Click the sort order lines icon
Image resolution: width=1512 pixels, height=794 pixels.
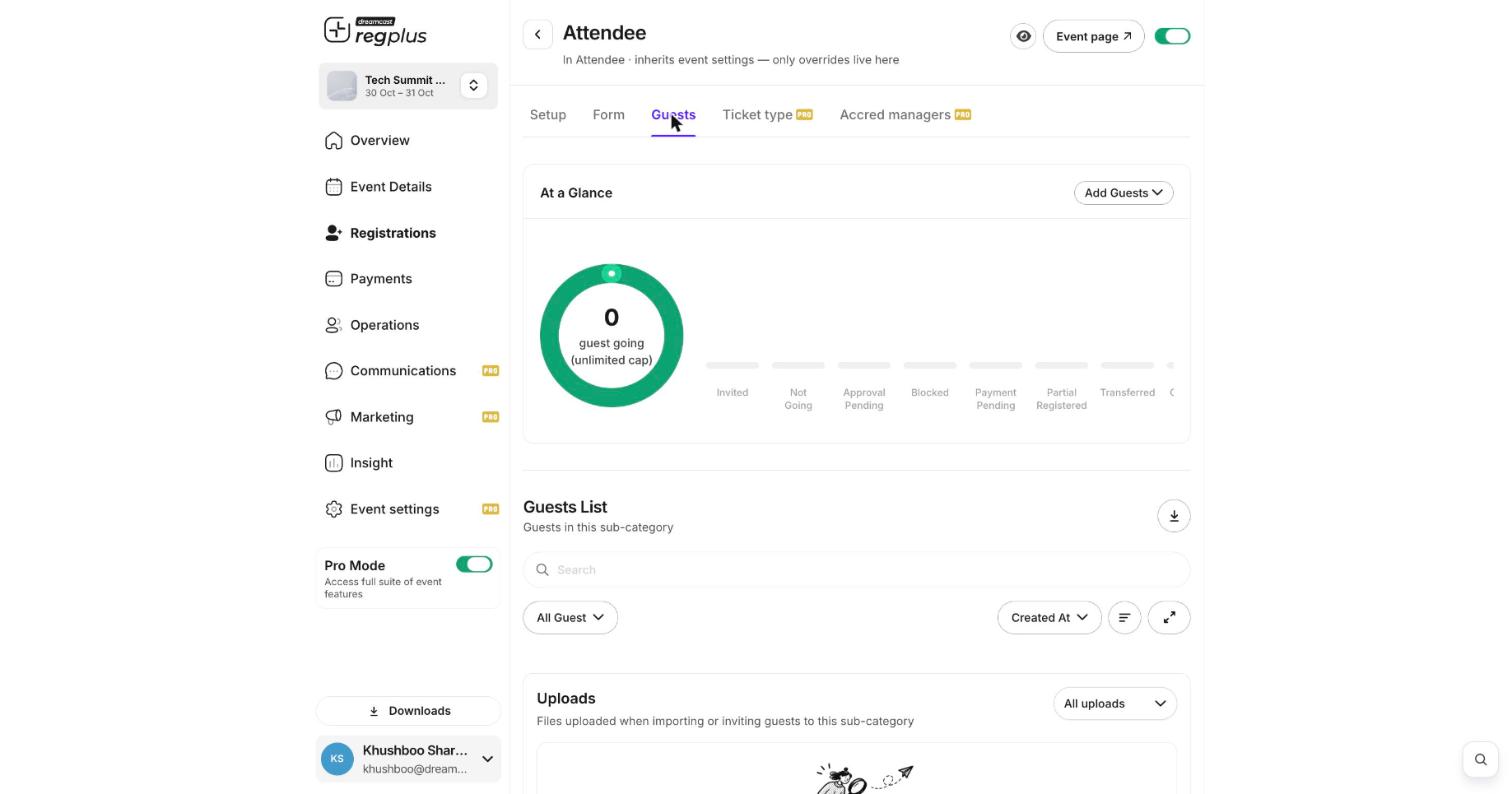coord(1124,618)
